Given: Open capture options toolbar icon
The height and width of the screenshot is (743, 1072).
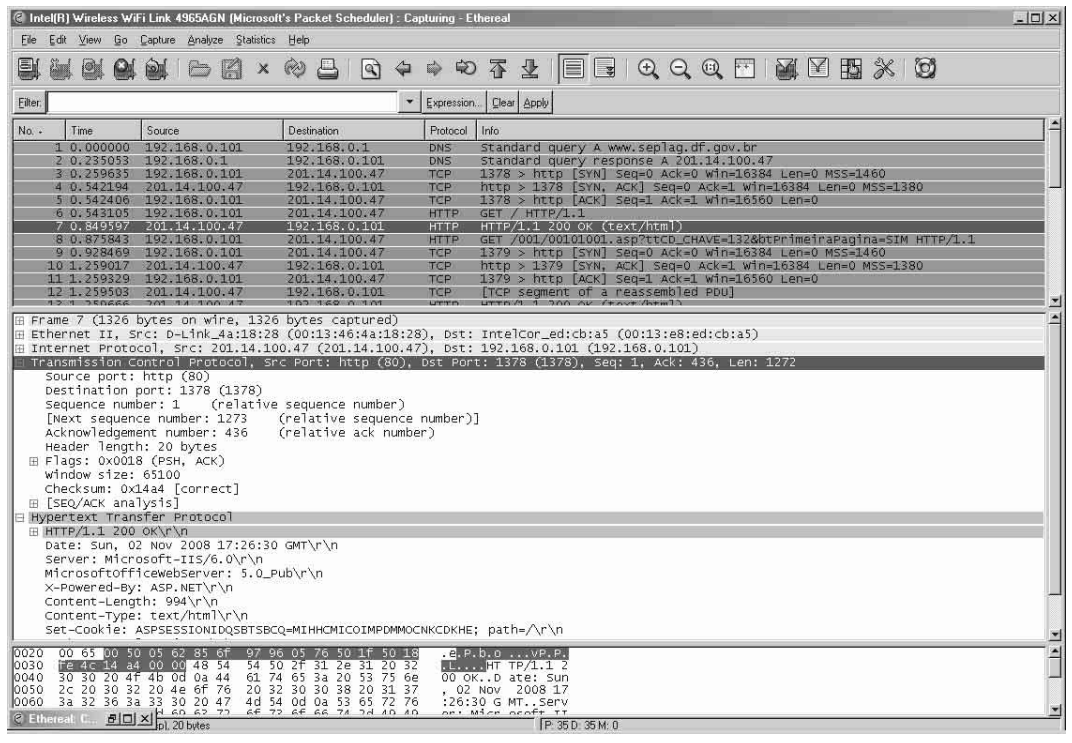Looking at the screenshot, I should tap(60, 68).
